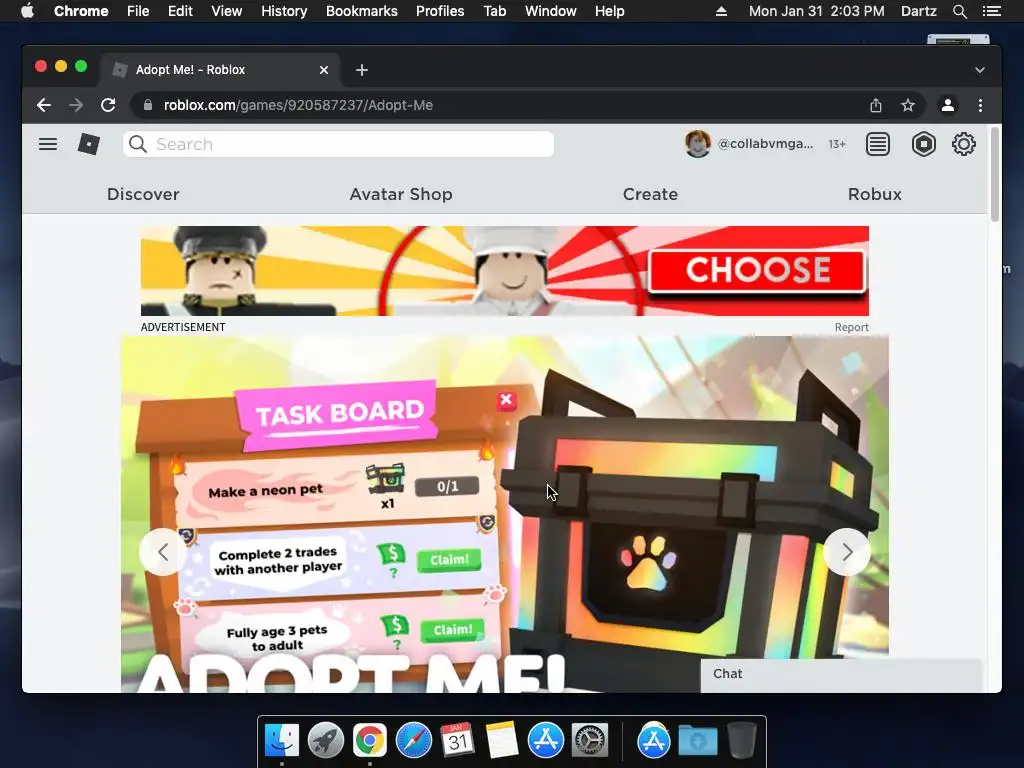This screenshot has height=768, width=1024.
Task: Click the menu bar date and time
Action: [x=816, y=11]
